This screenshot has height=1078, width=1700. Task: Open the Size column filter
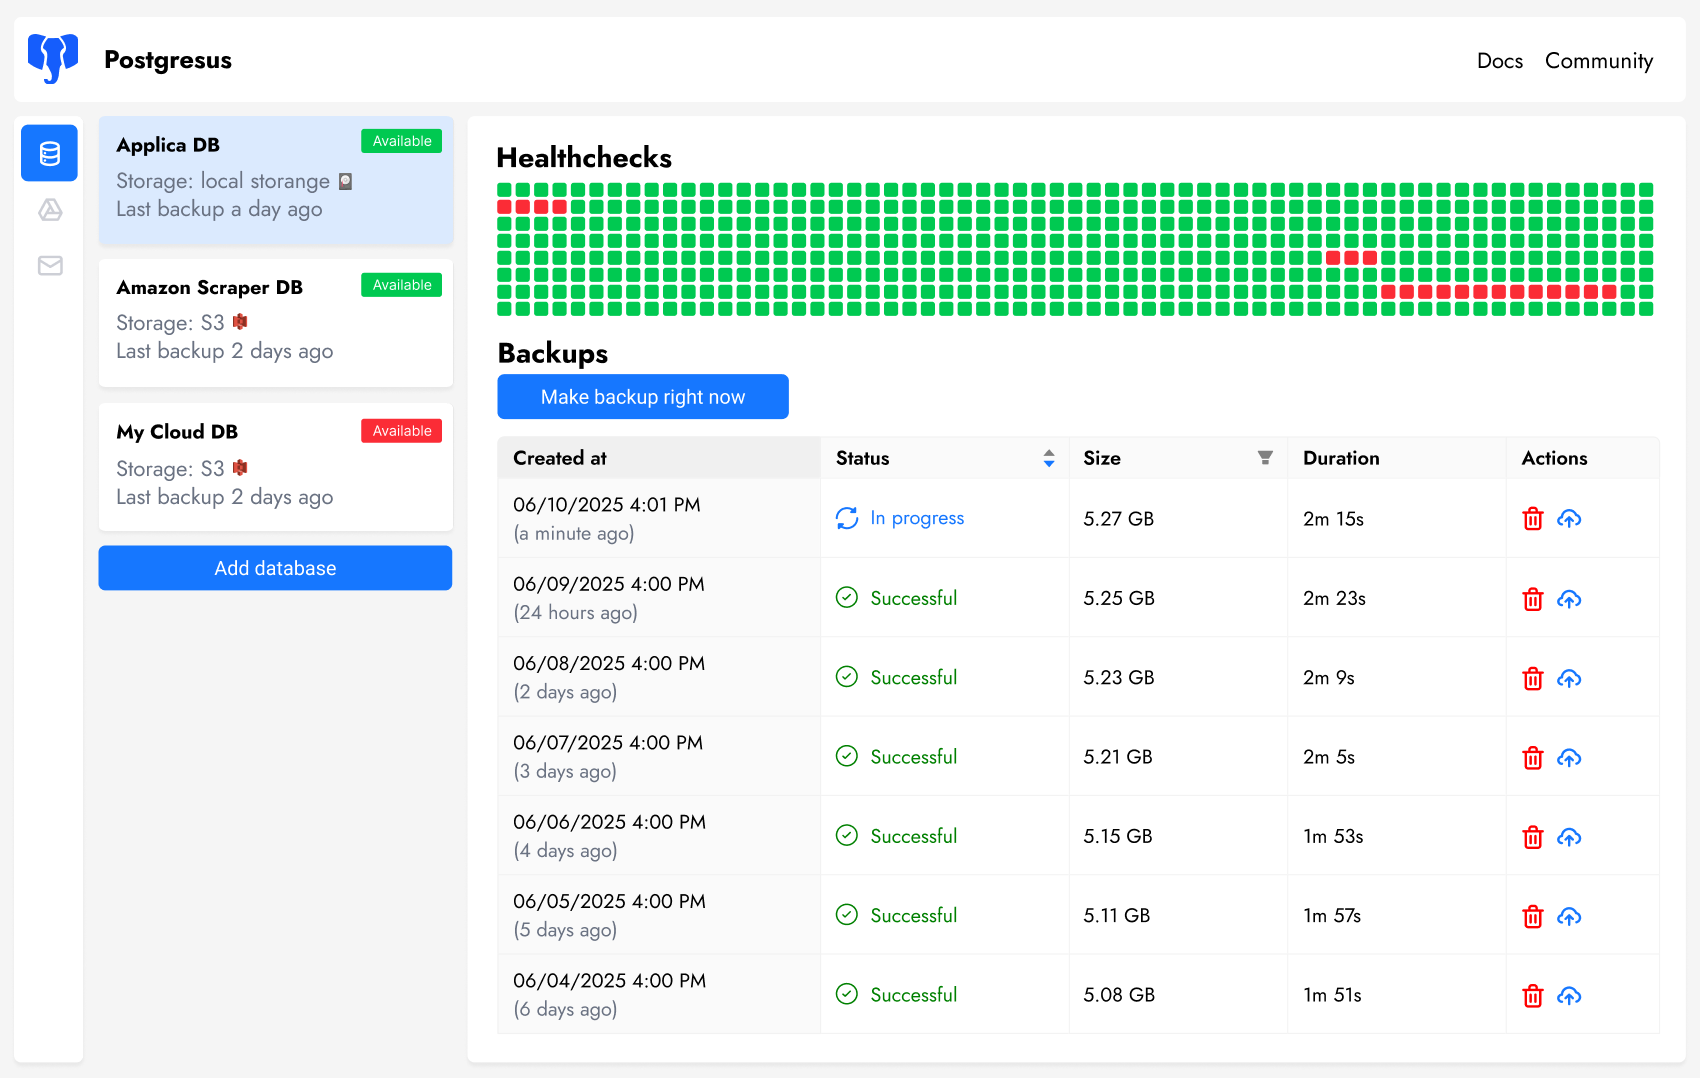[x=1266, y=457]
